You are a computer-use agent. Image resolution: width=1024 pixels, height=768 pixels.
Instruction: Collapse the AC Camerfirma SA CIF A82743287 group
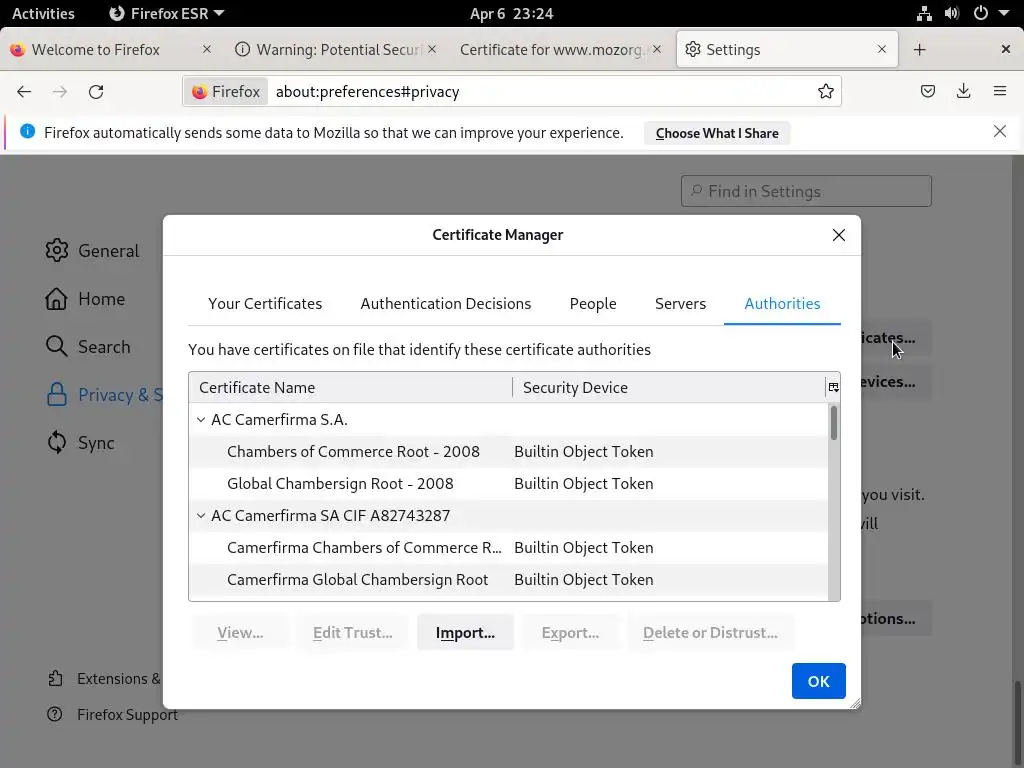[x=201, y=516]
